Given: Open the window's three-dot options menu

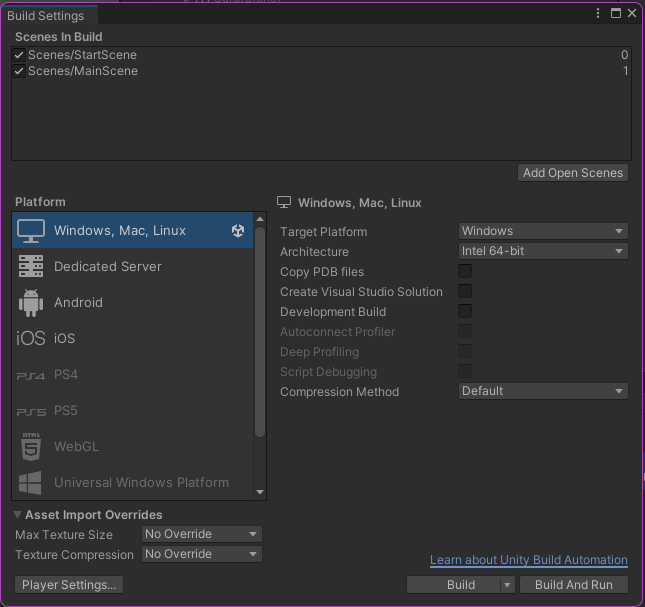Looking at the screenshot, I should coord(598,13).
